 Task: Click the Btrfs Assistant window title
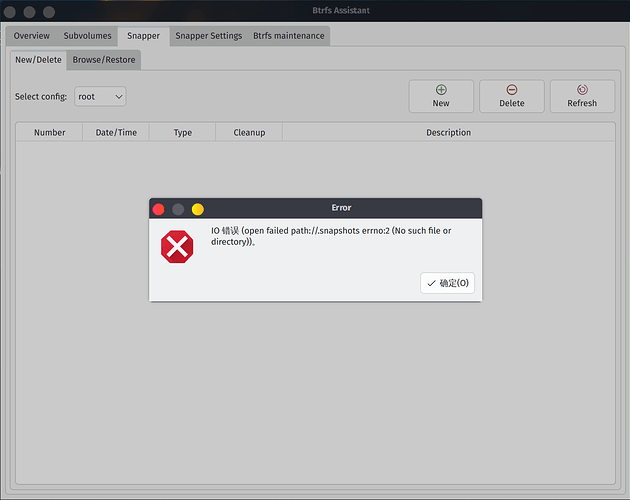click(341, 10)
